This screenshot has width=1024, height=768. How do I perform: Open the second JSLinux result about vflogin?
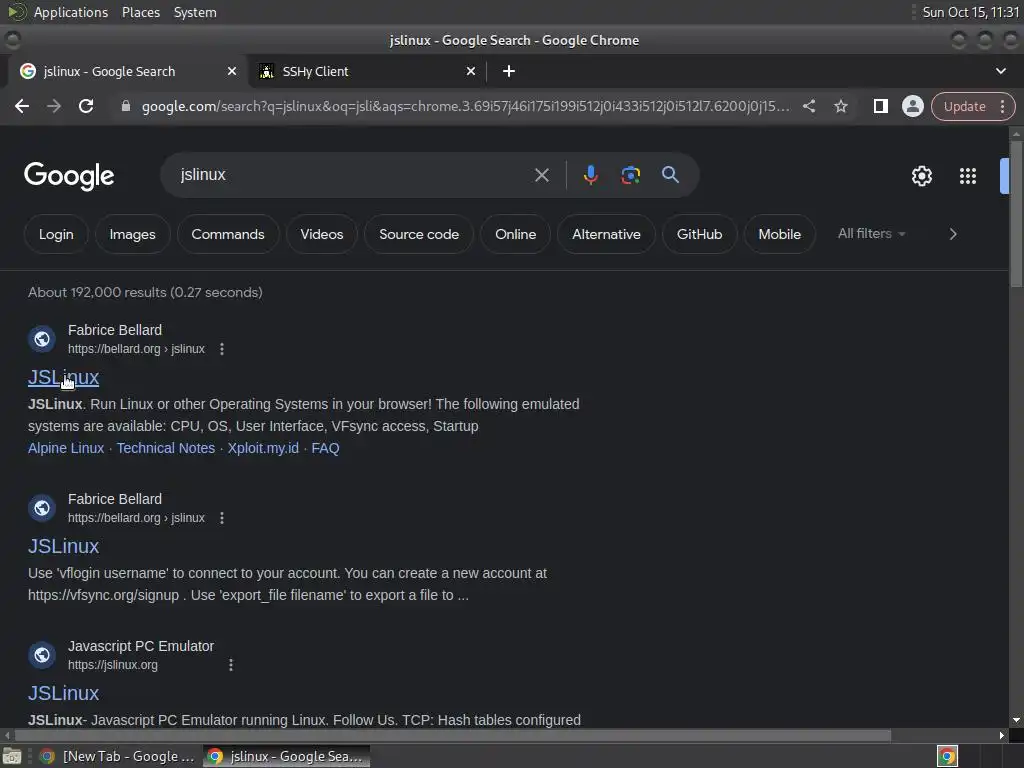(x=63, y=546)
